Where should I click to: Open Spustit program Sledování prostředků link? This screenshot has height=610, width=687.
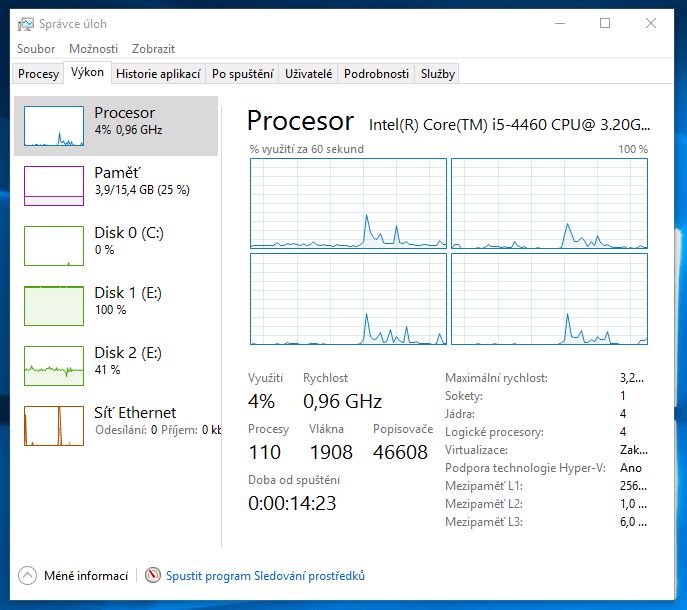click(265, 575)
